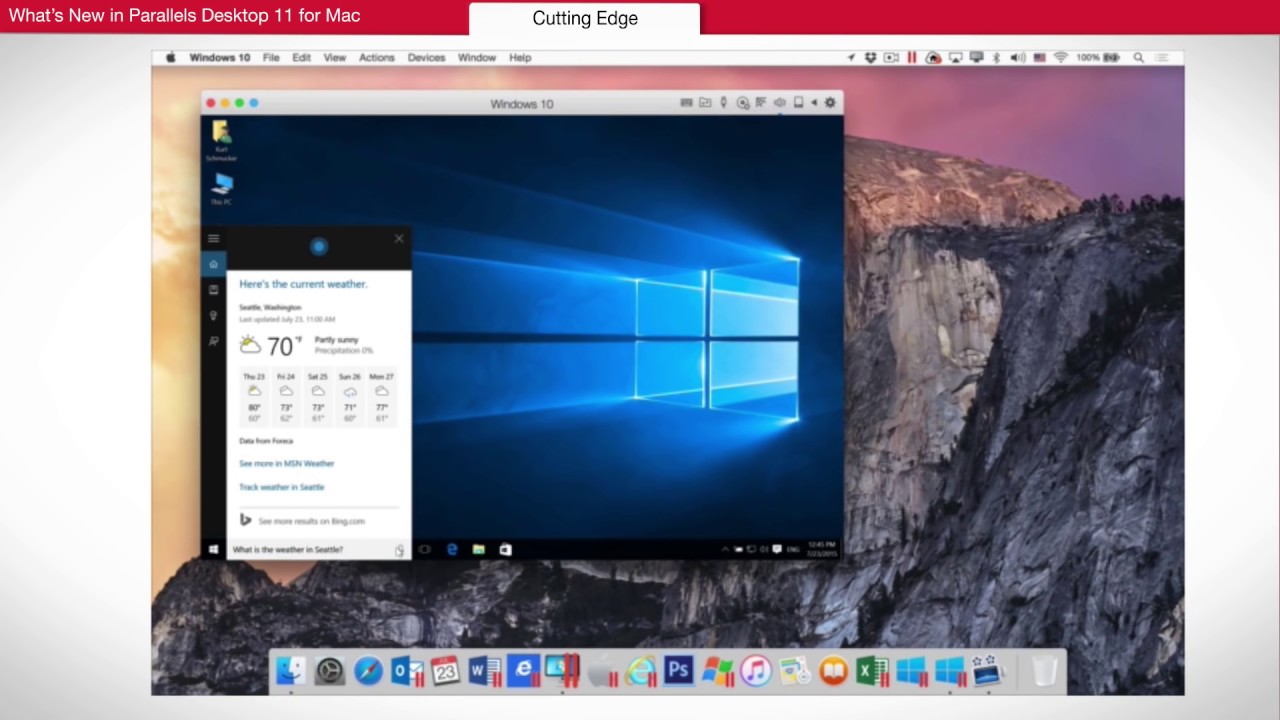Open the Actions menu
1280x720 pixels.
[x=377, y=58]
